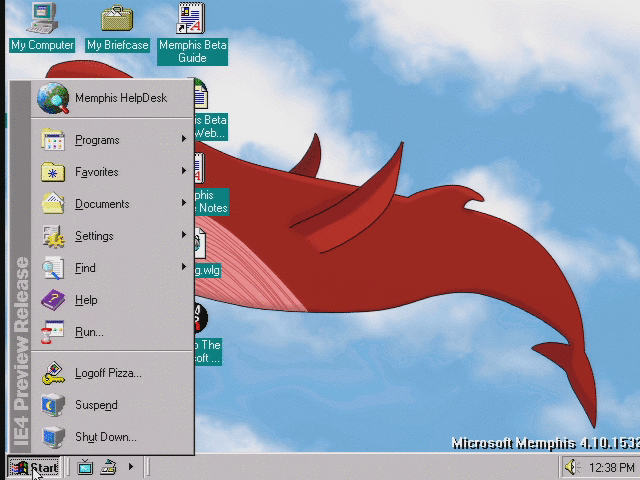640x480 pixels.
Task: Click the Suspend moon monitor icon
Action: pos(53,405)
